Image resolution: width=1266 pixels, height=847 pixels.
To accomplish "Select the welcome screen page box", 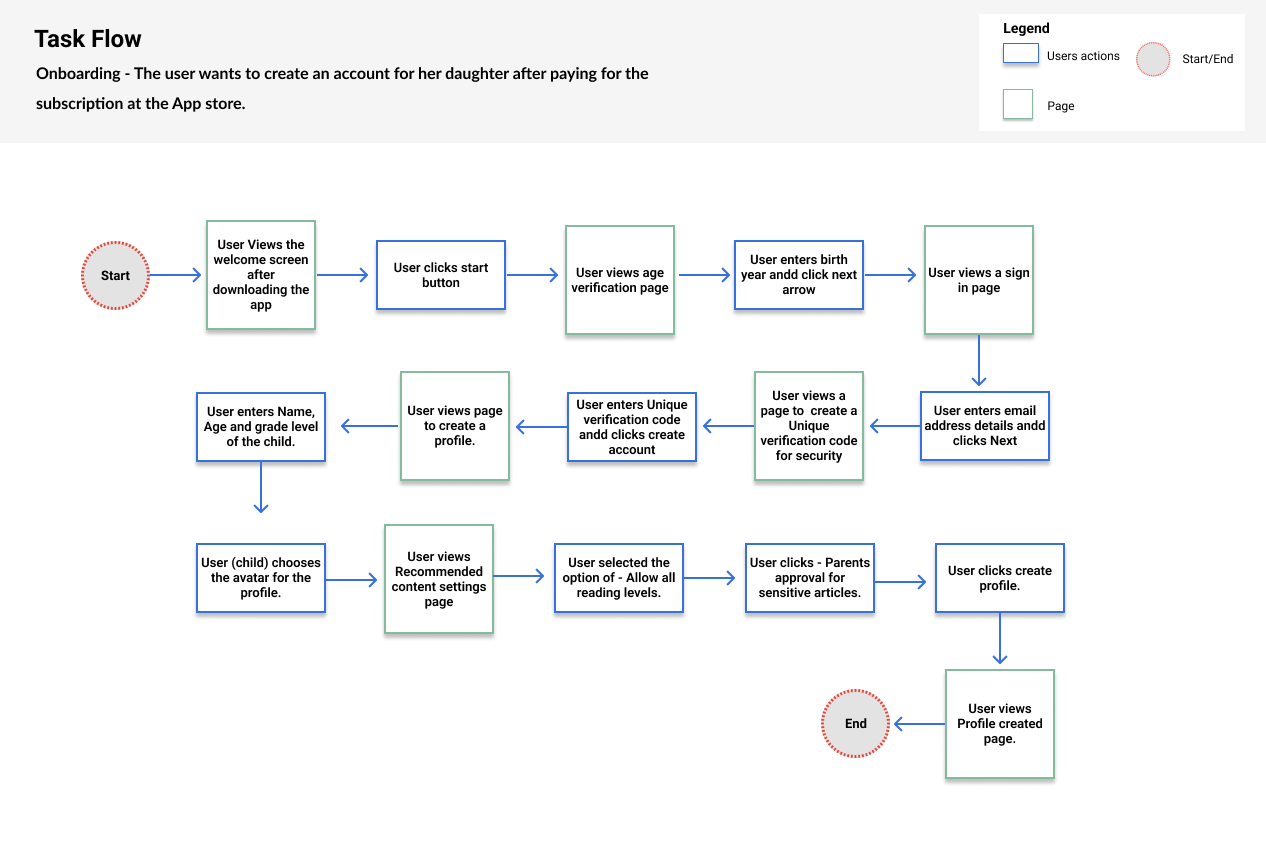I will (261, 275).
